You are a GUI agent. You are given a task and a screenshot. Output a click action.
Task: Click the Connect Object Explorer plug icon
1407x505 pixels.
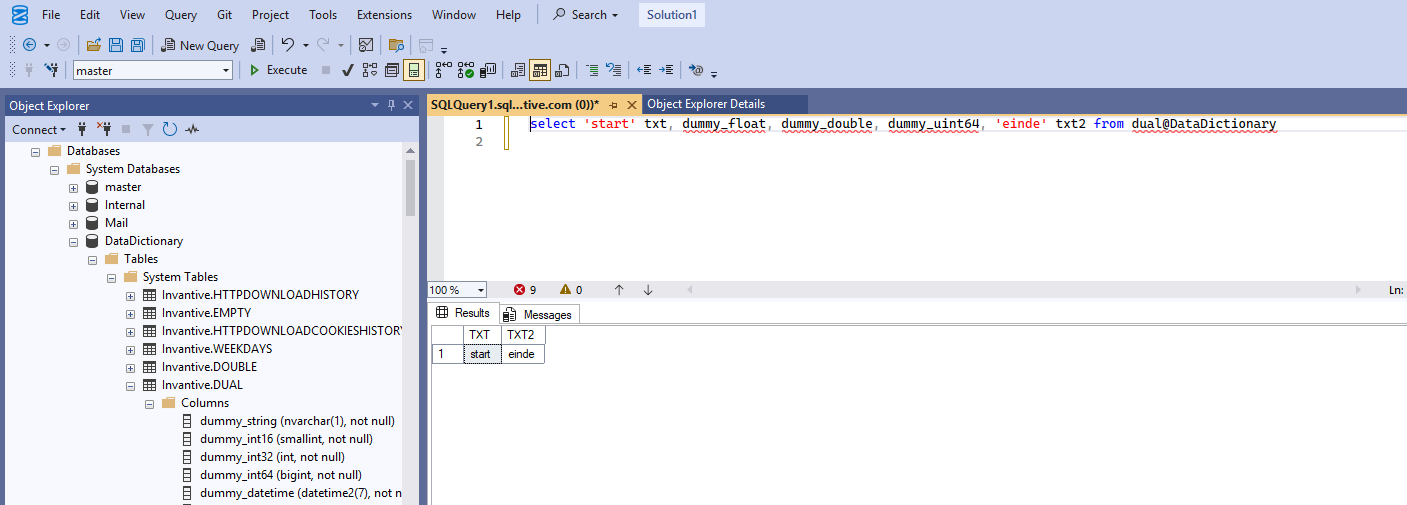click(82, 129)
